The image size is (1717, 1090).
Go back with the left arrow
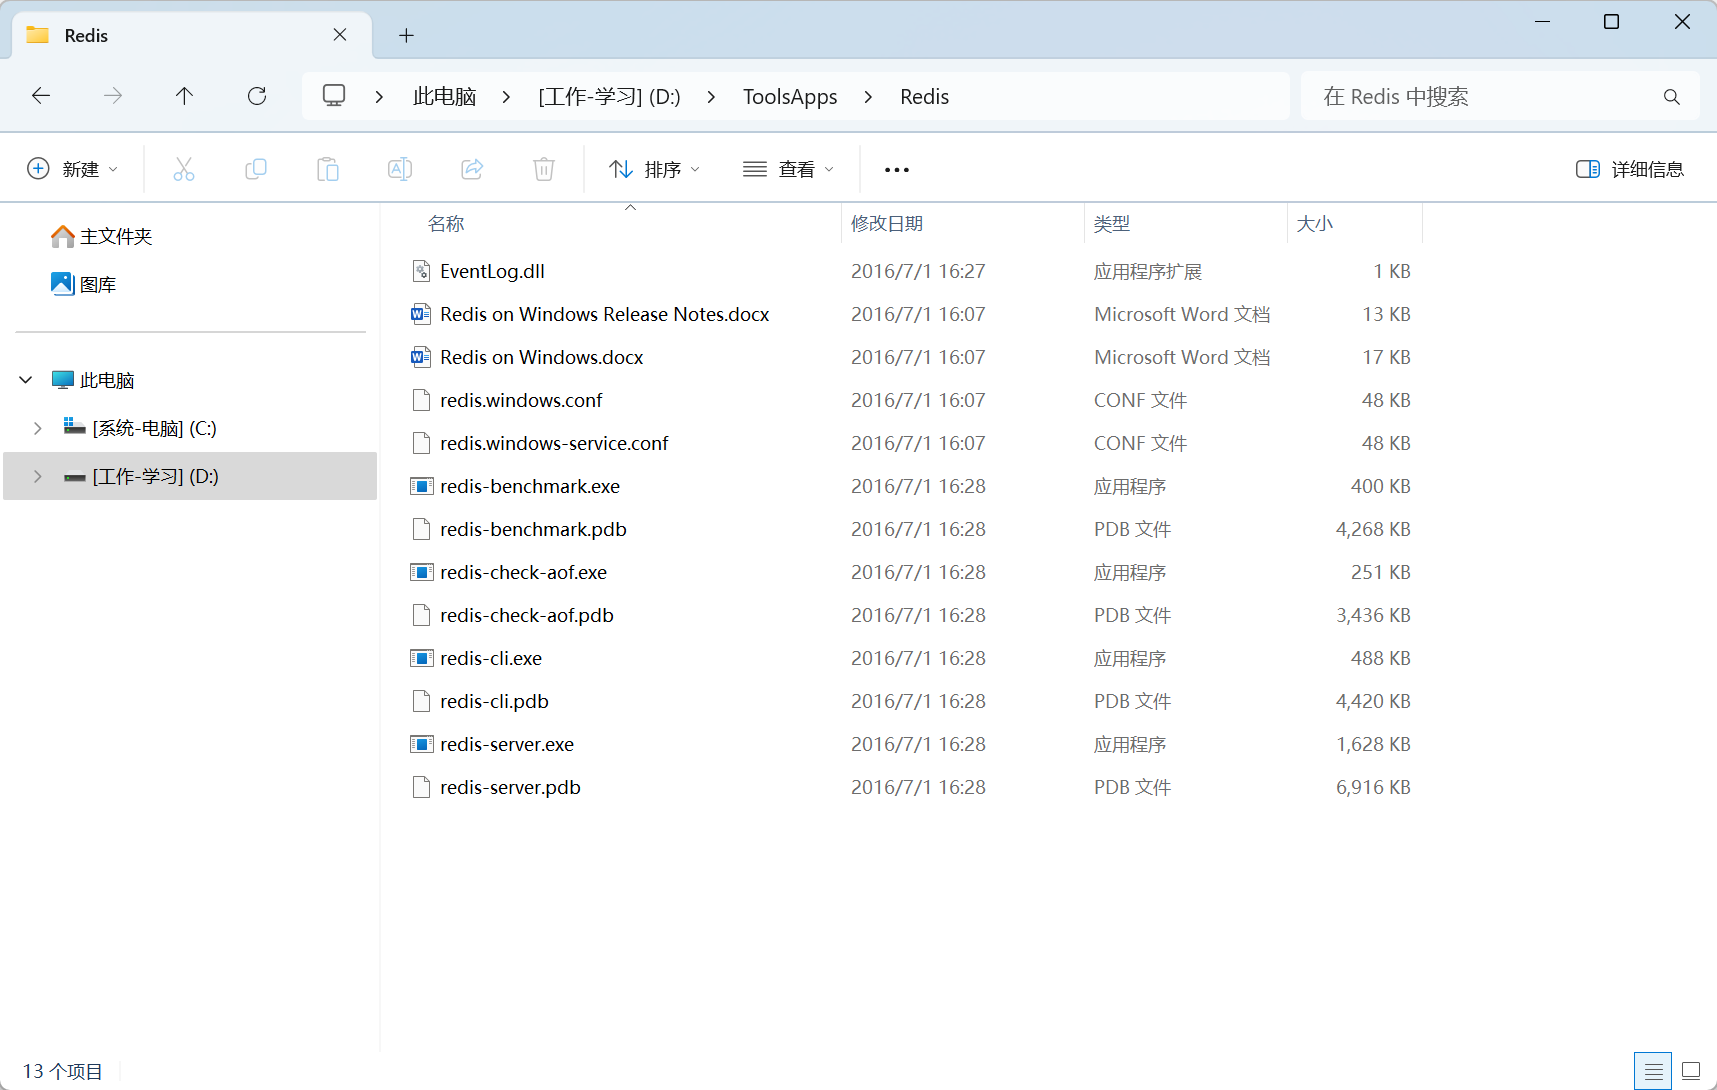[41, 96]
